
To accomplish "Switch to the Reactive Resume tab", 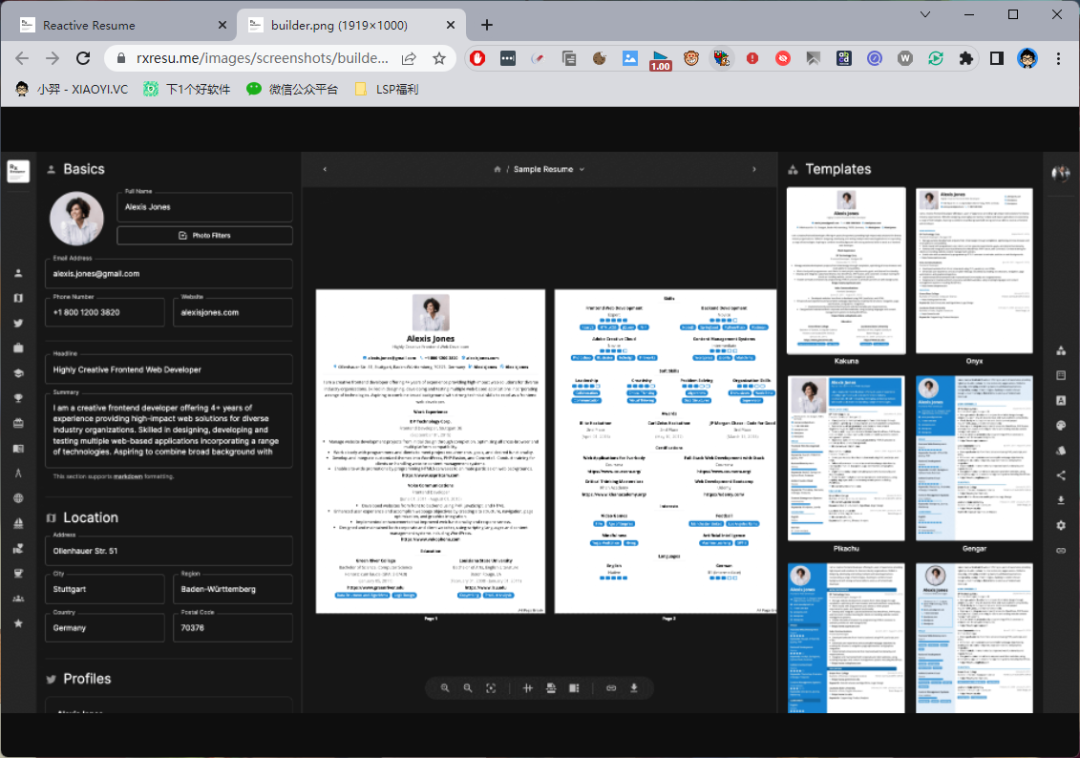I will click(123, 25).
